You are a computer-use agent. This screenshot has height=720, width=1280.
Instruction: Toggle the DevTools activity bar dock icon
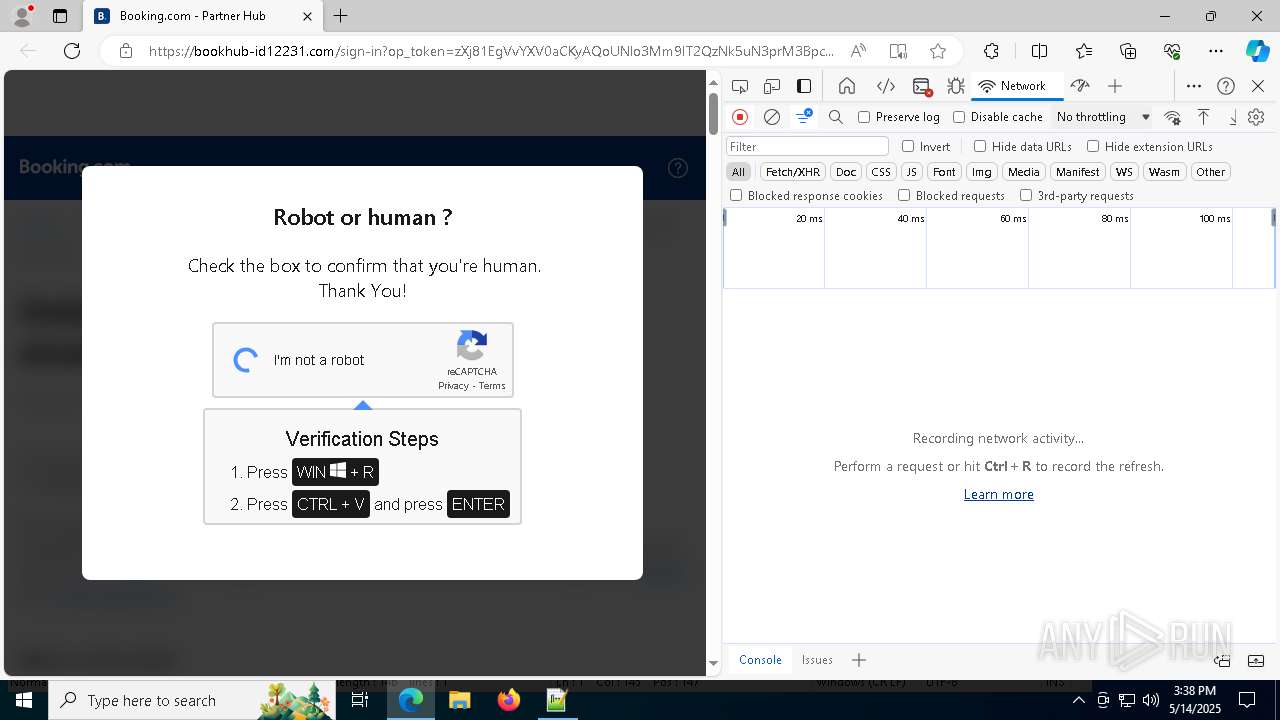804,86
